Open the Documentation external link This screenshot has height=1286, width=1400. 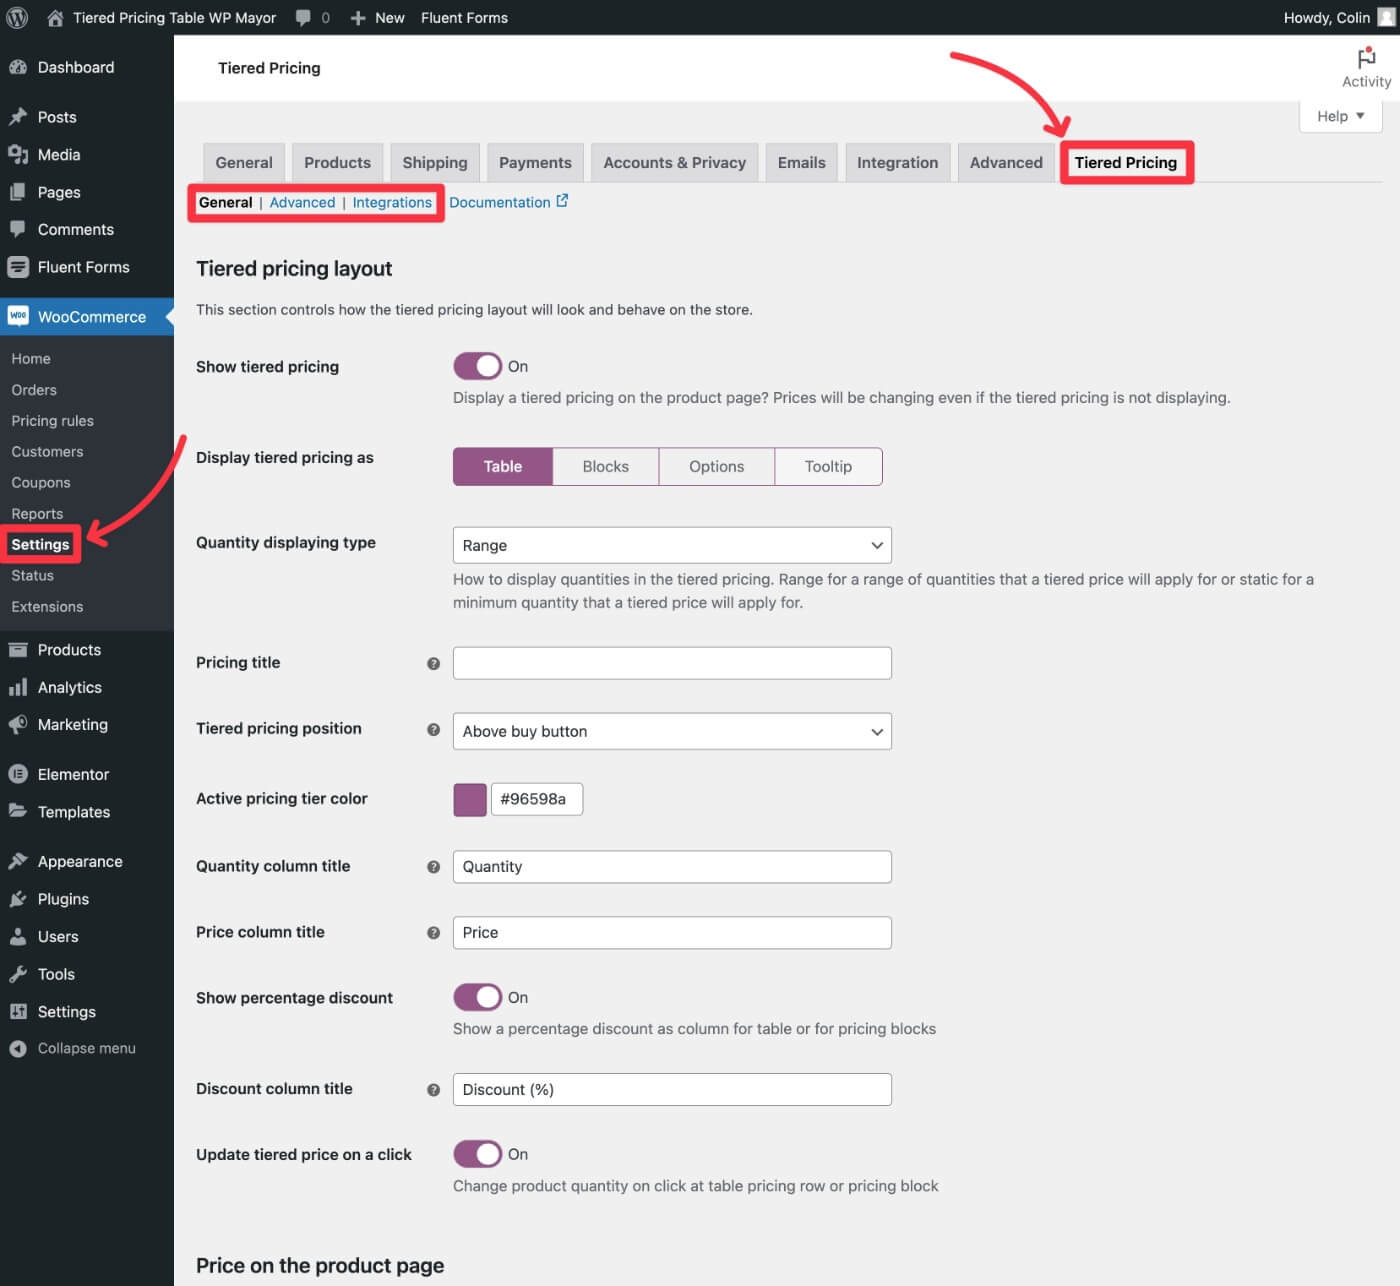point(508,202)
